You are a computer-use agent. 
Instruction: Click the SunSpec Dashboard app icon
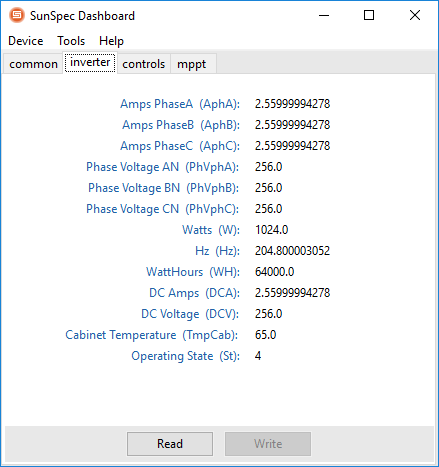pyautogui.click(x=17, y=15)
